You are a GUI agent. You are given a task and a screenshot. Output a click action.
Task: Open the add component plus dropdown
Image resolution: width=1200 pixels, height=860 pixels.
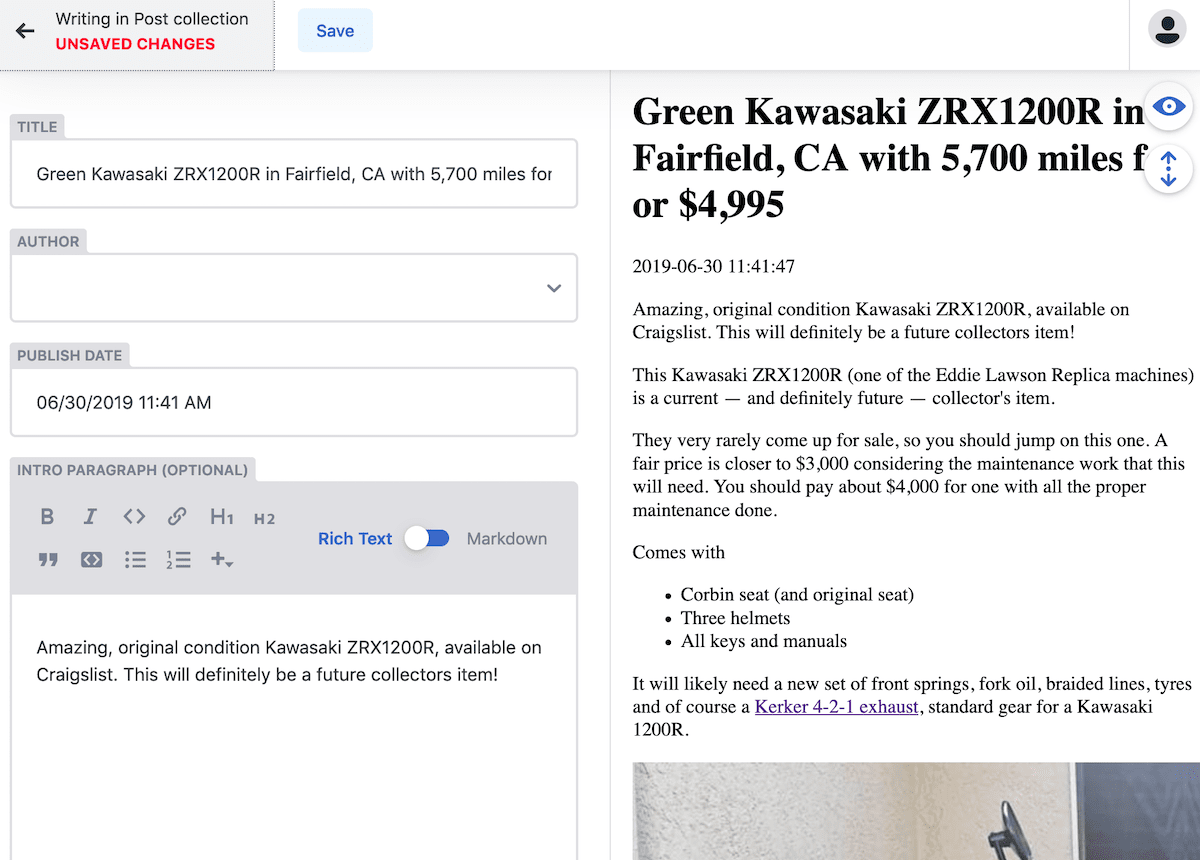click(222, 560)
